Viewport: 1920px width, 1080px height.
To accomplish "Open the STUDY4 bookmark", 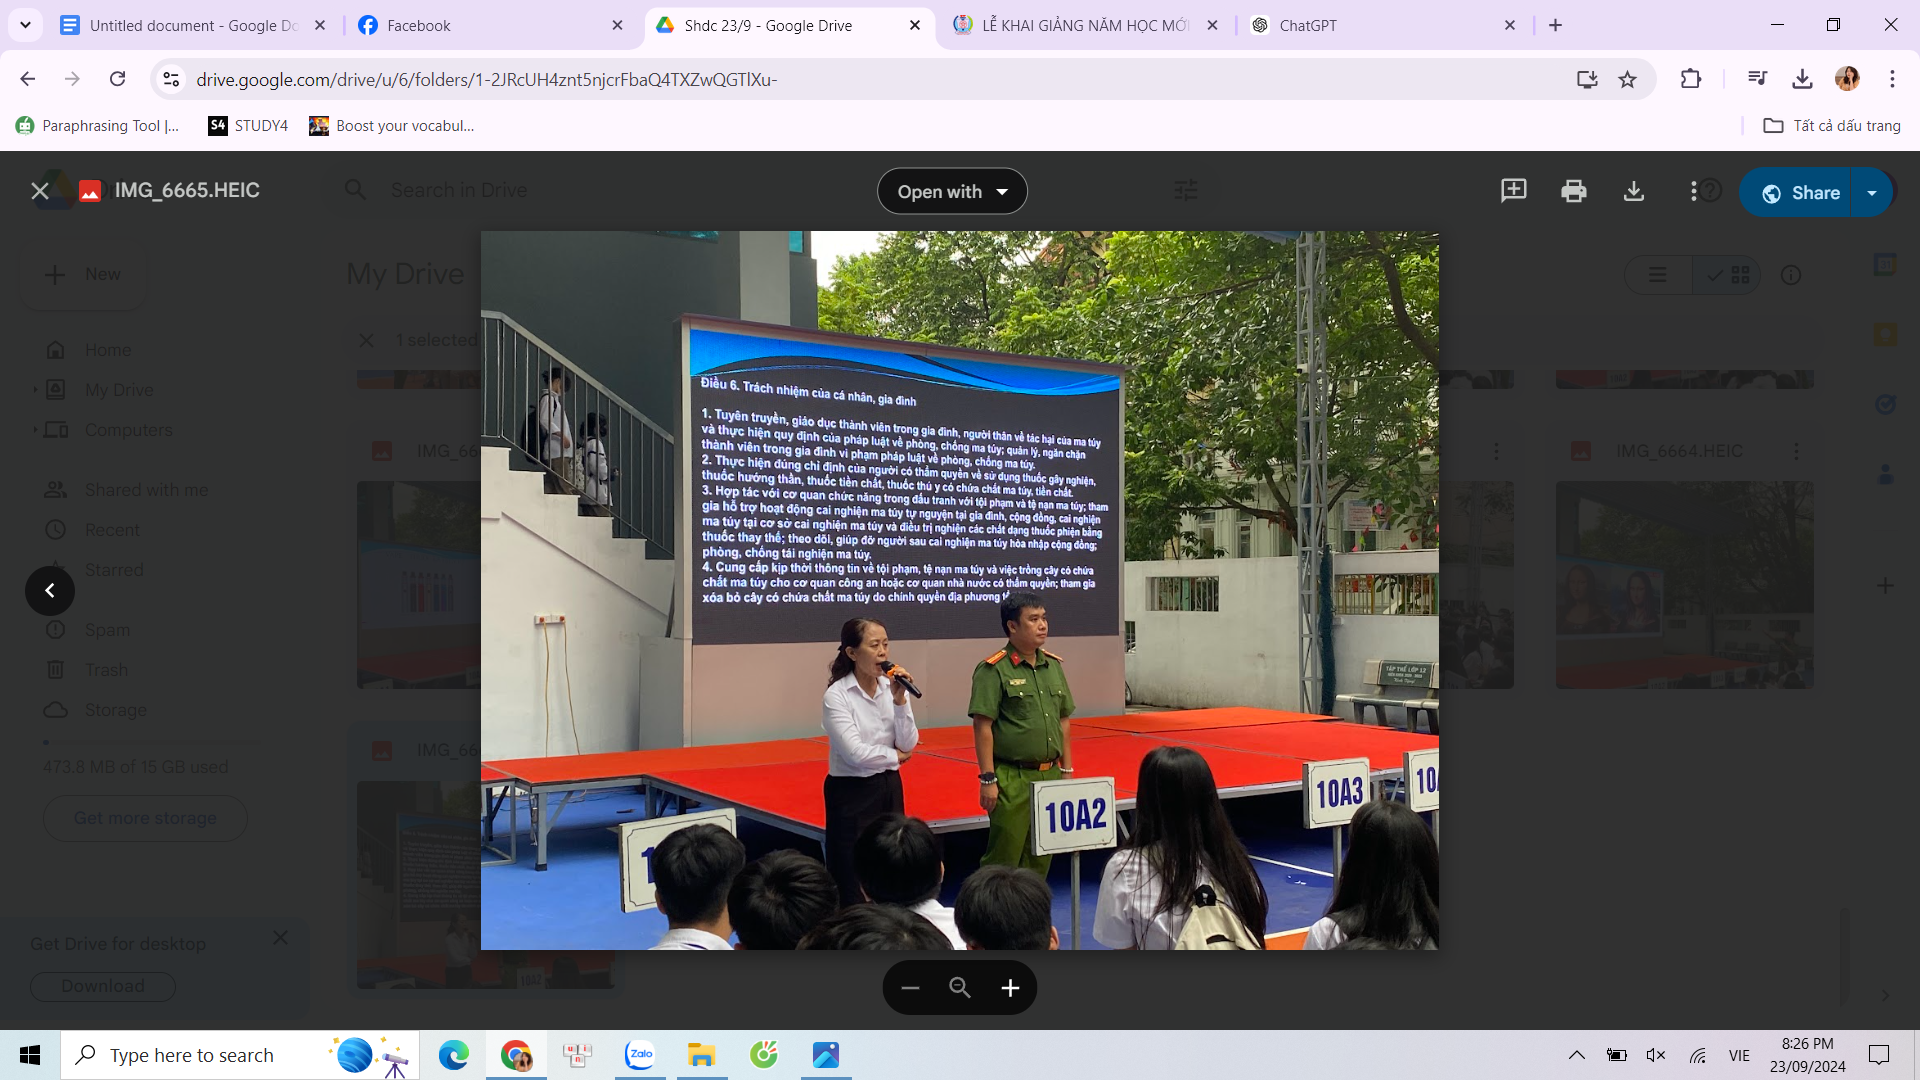I will pyautogui.click(x=248, y=125).
